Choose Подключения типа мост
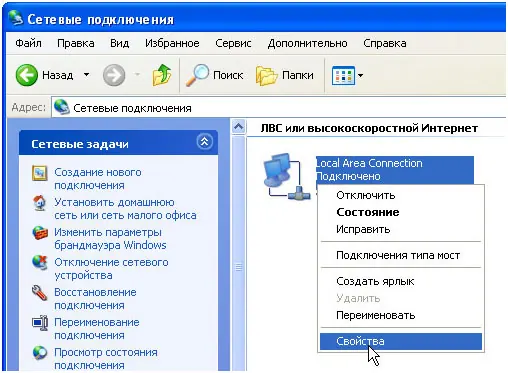 (401, 255)
